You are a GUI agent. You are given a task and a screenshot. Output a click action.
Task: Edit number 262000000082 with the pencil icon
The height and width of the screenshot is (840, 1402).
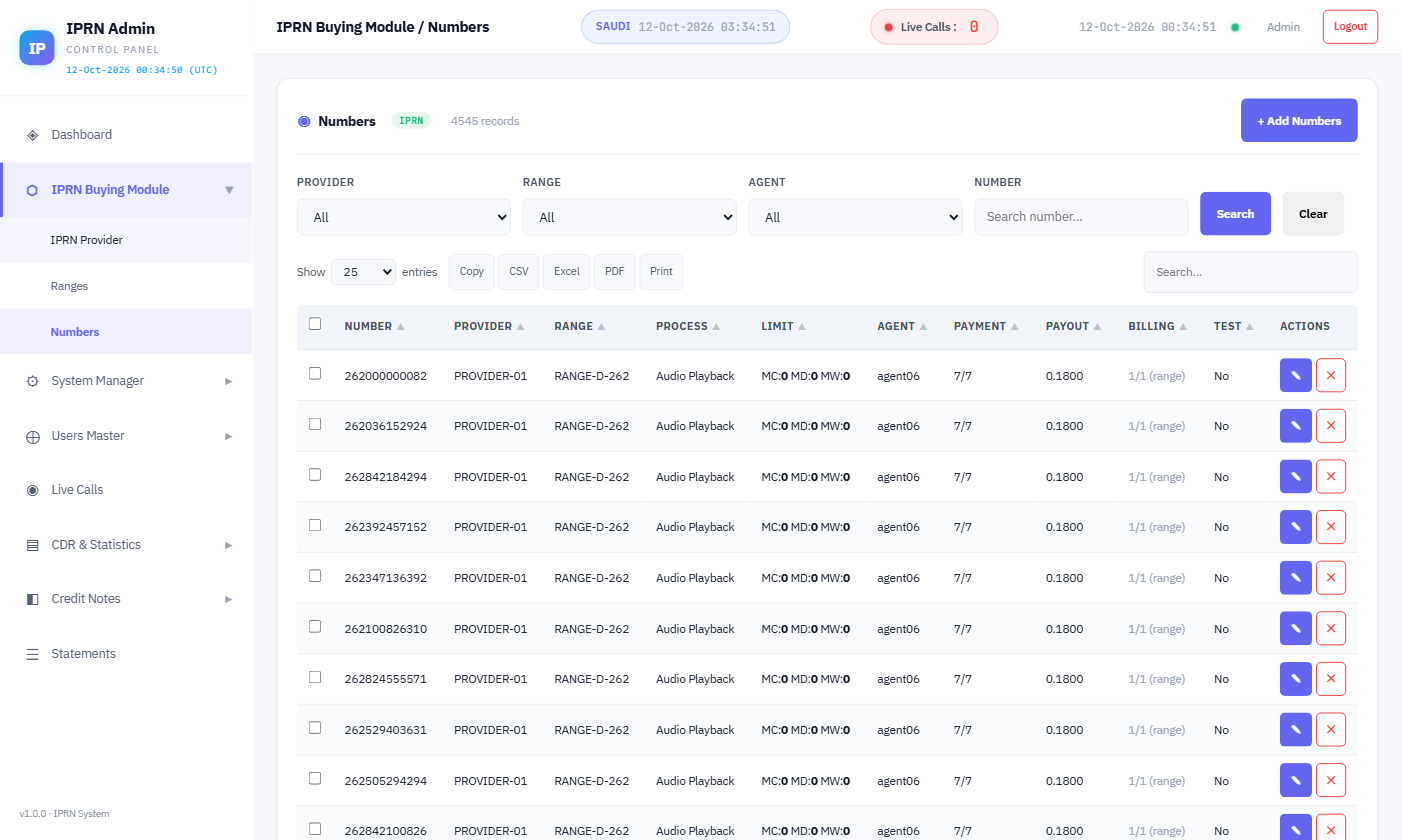[1295, 375]
